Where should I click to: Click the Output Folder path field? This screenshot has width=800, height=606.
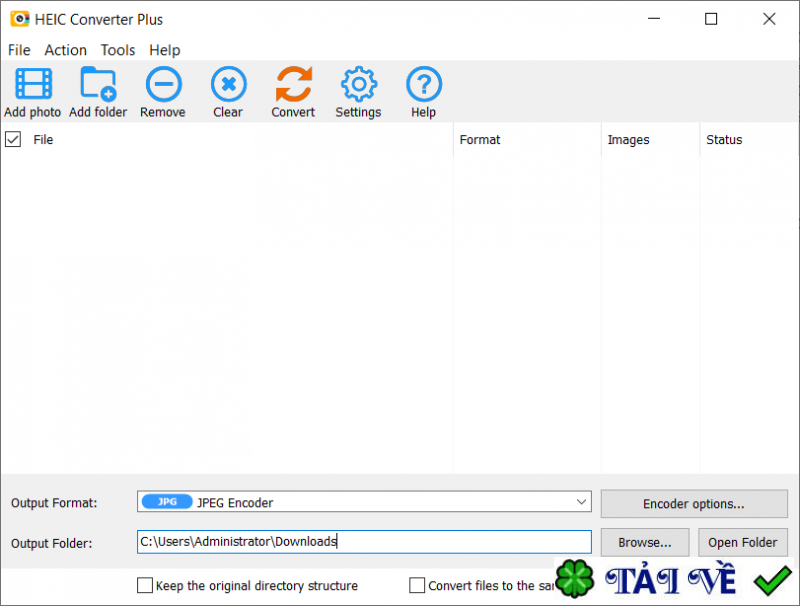pyautogui.click(x=364, y=542)
